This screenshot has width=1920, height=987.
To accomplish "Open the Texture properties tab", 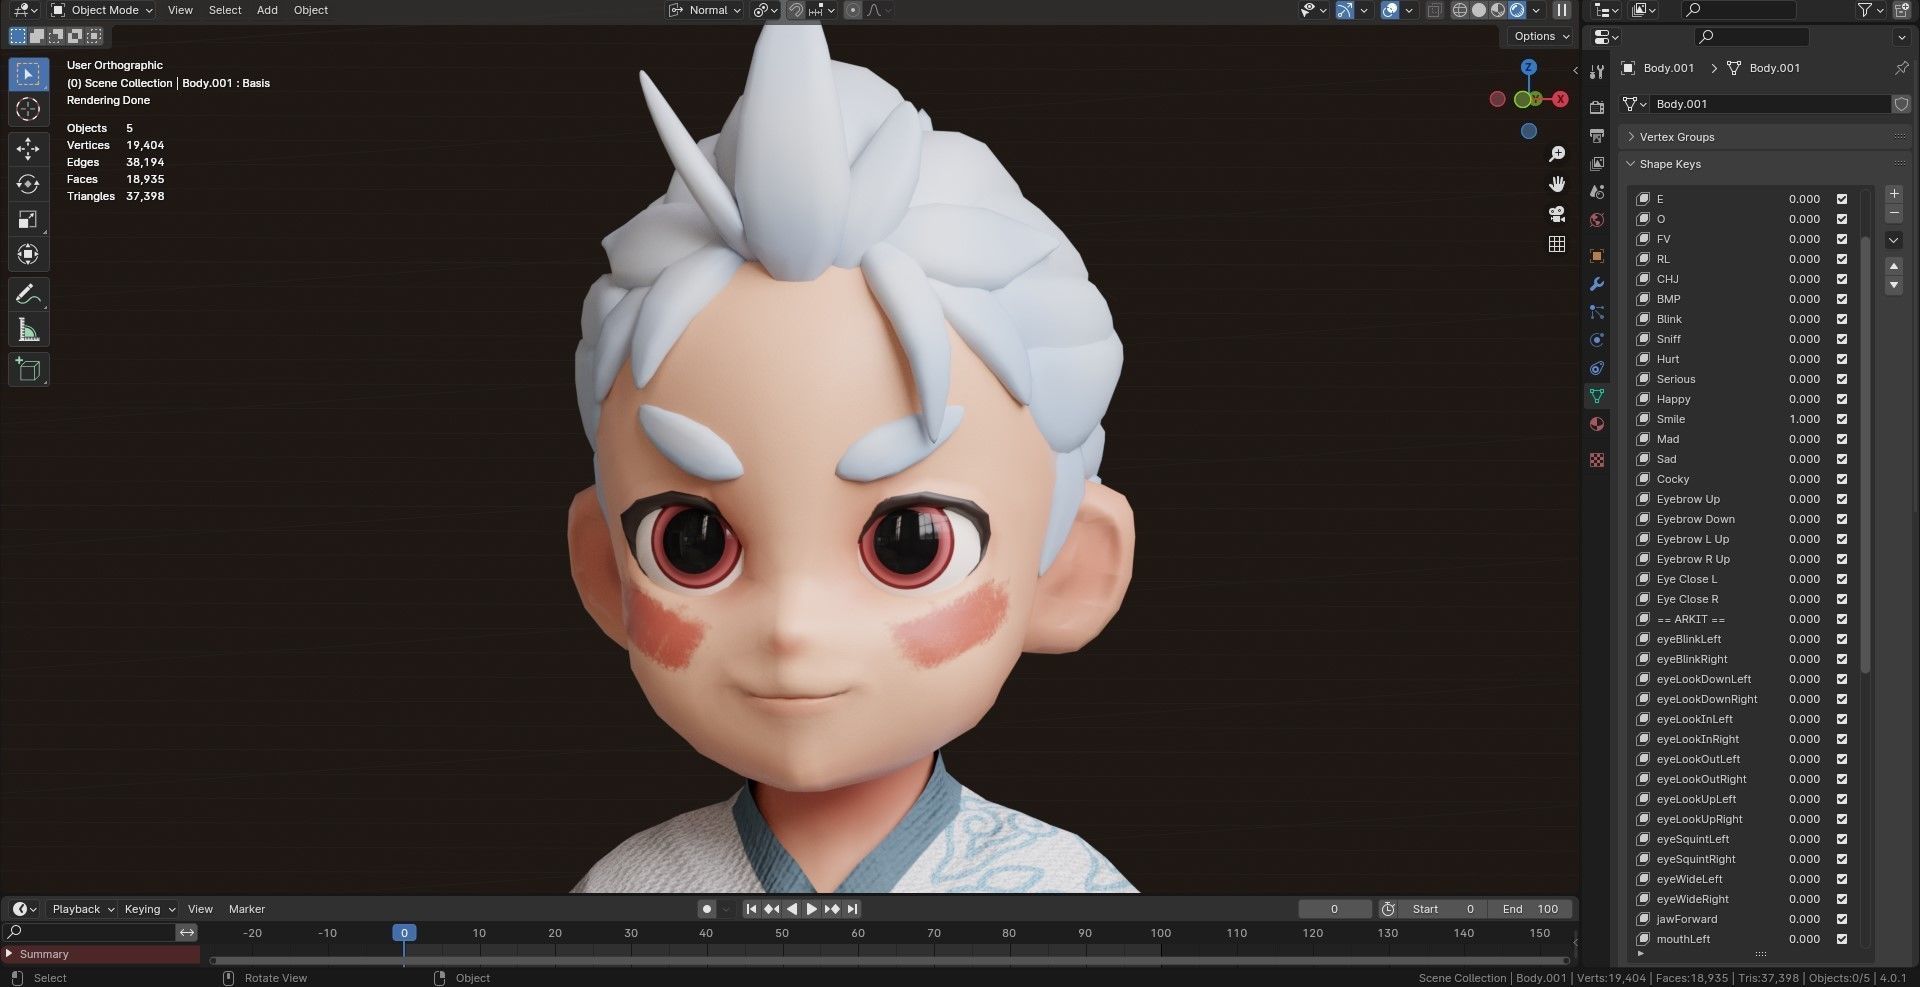I will pyautogui.click(x=1597, y=460).
